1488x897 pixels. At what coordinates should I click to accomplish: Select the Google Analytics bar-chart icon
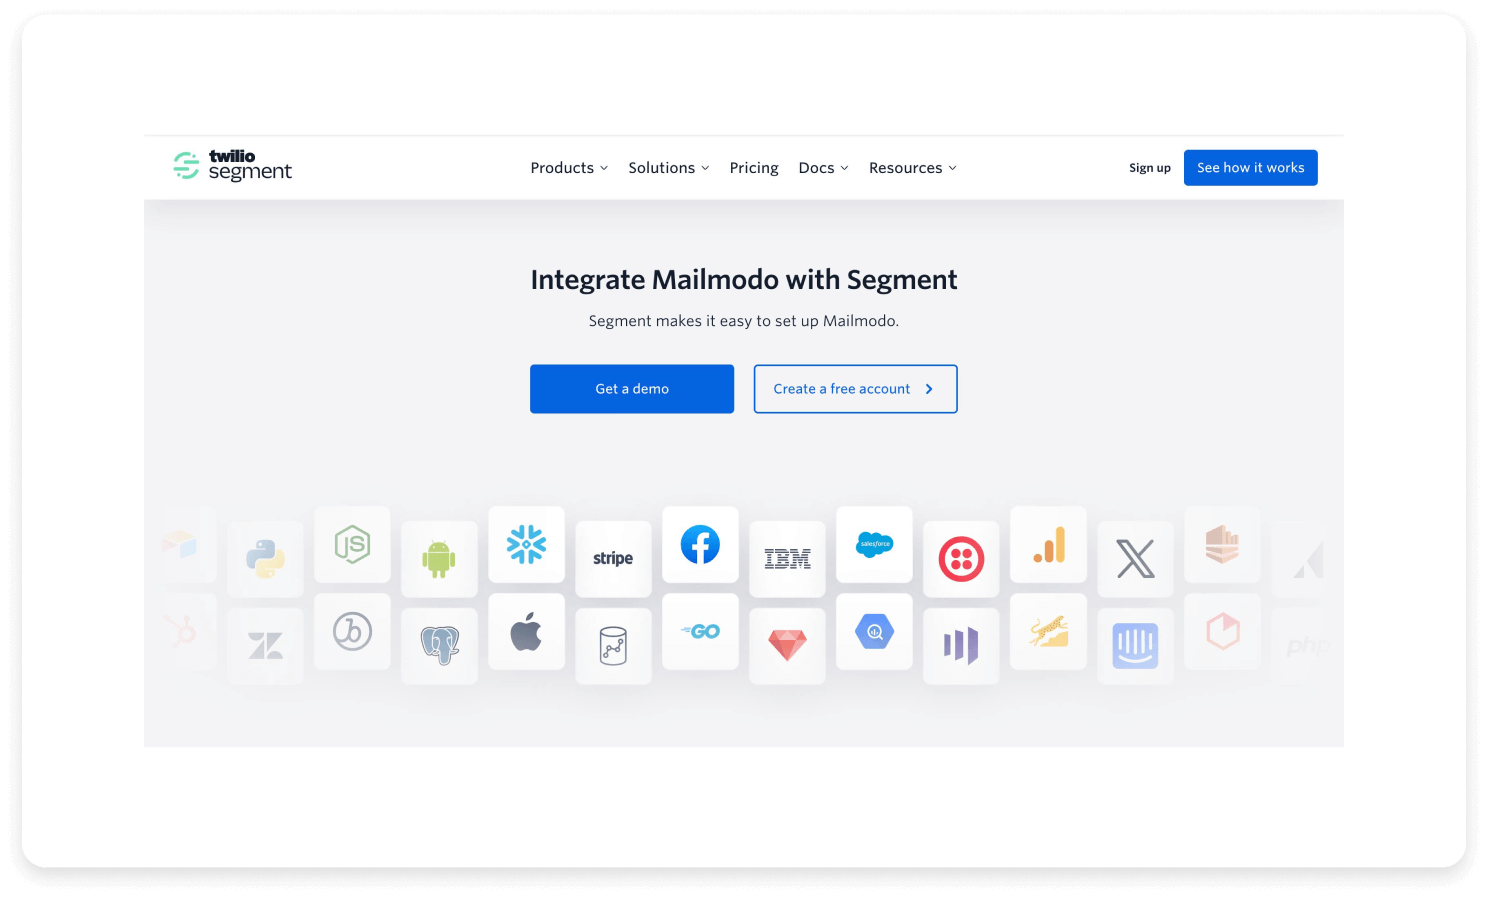point(1048,545)
